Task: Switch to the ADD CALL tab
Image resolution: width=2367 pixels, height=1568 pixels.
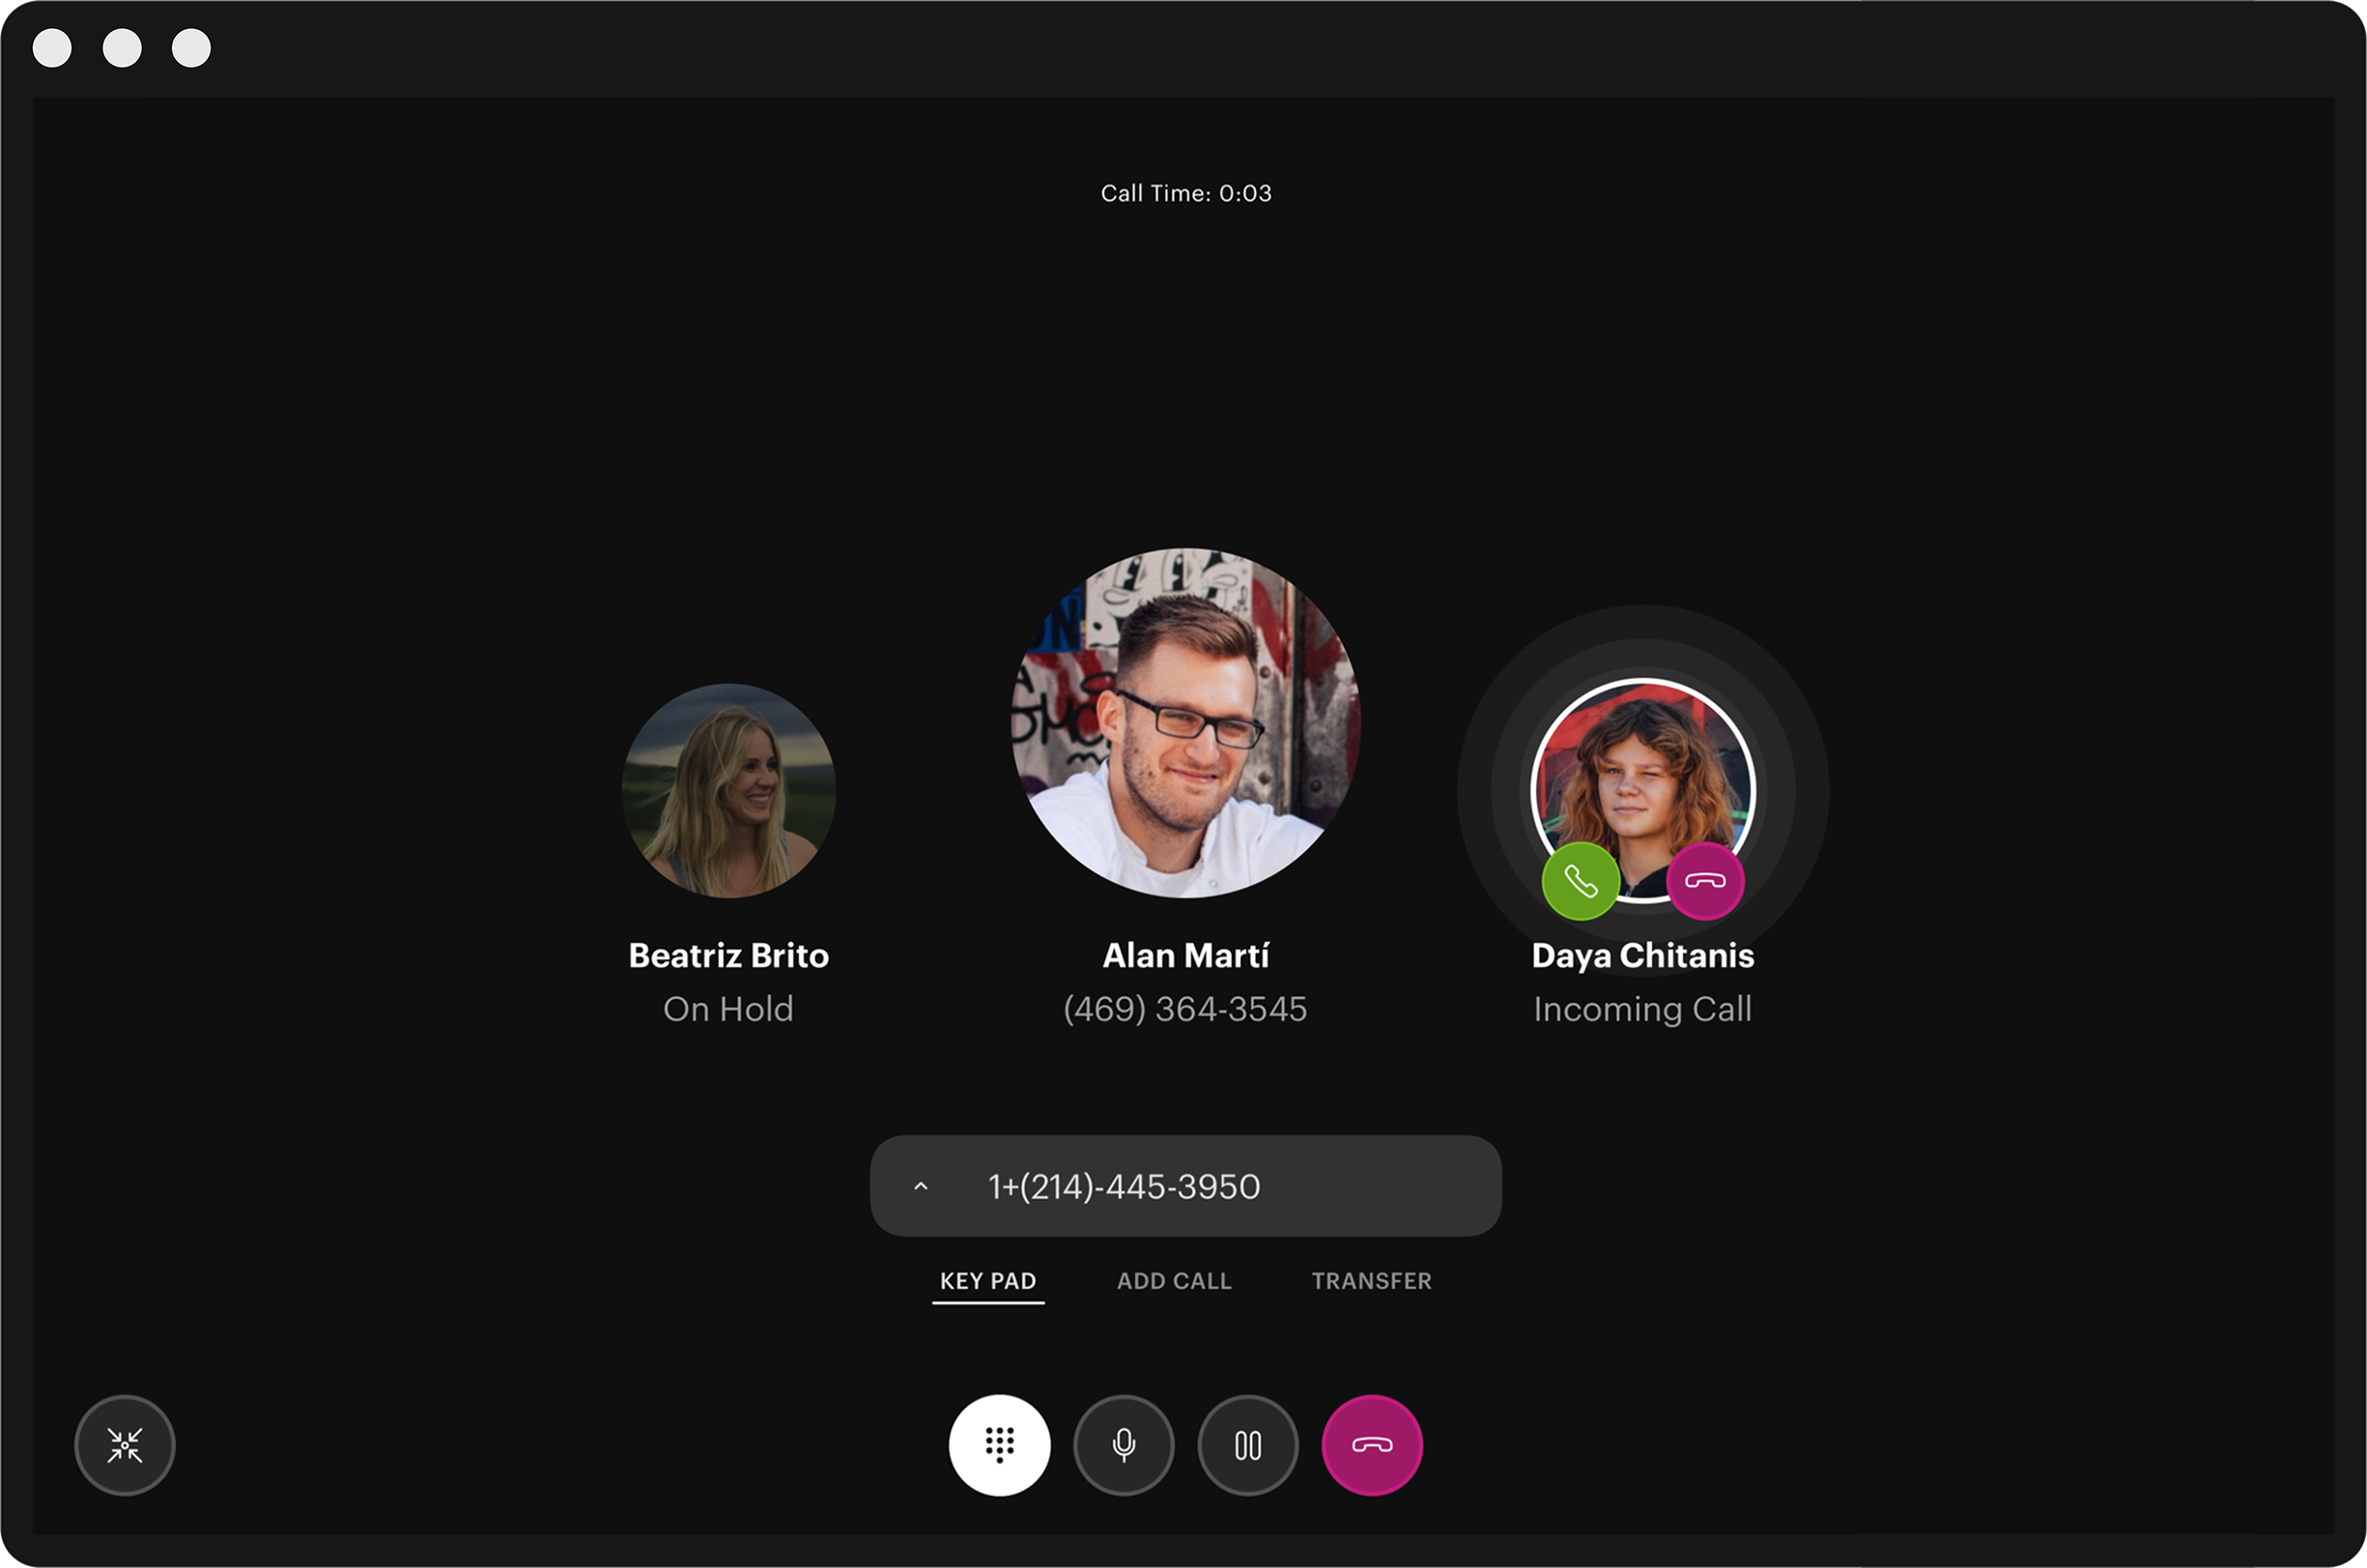Action: [x=1174, y=1281]
